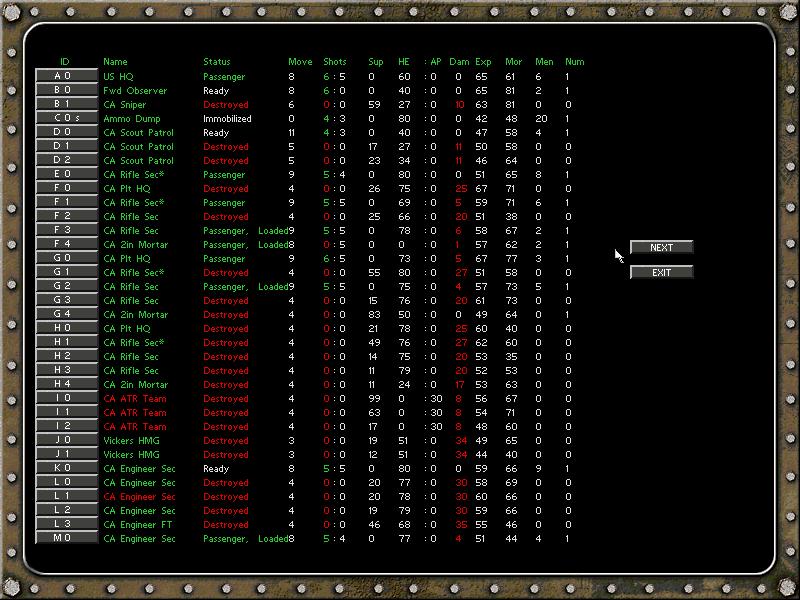Select the H0 CA Plt HQ button
800x600 pixels.
[66, 328]
